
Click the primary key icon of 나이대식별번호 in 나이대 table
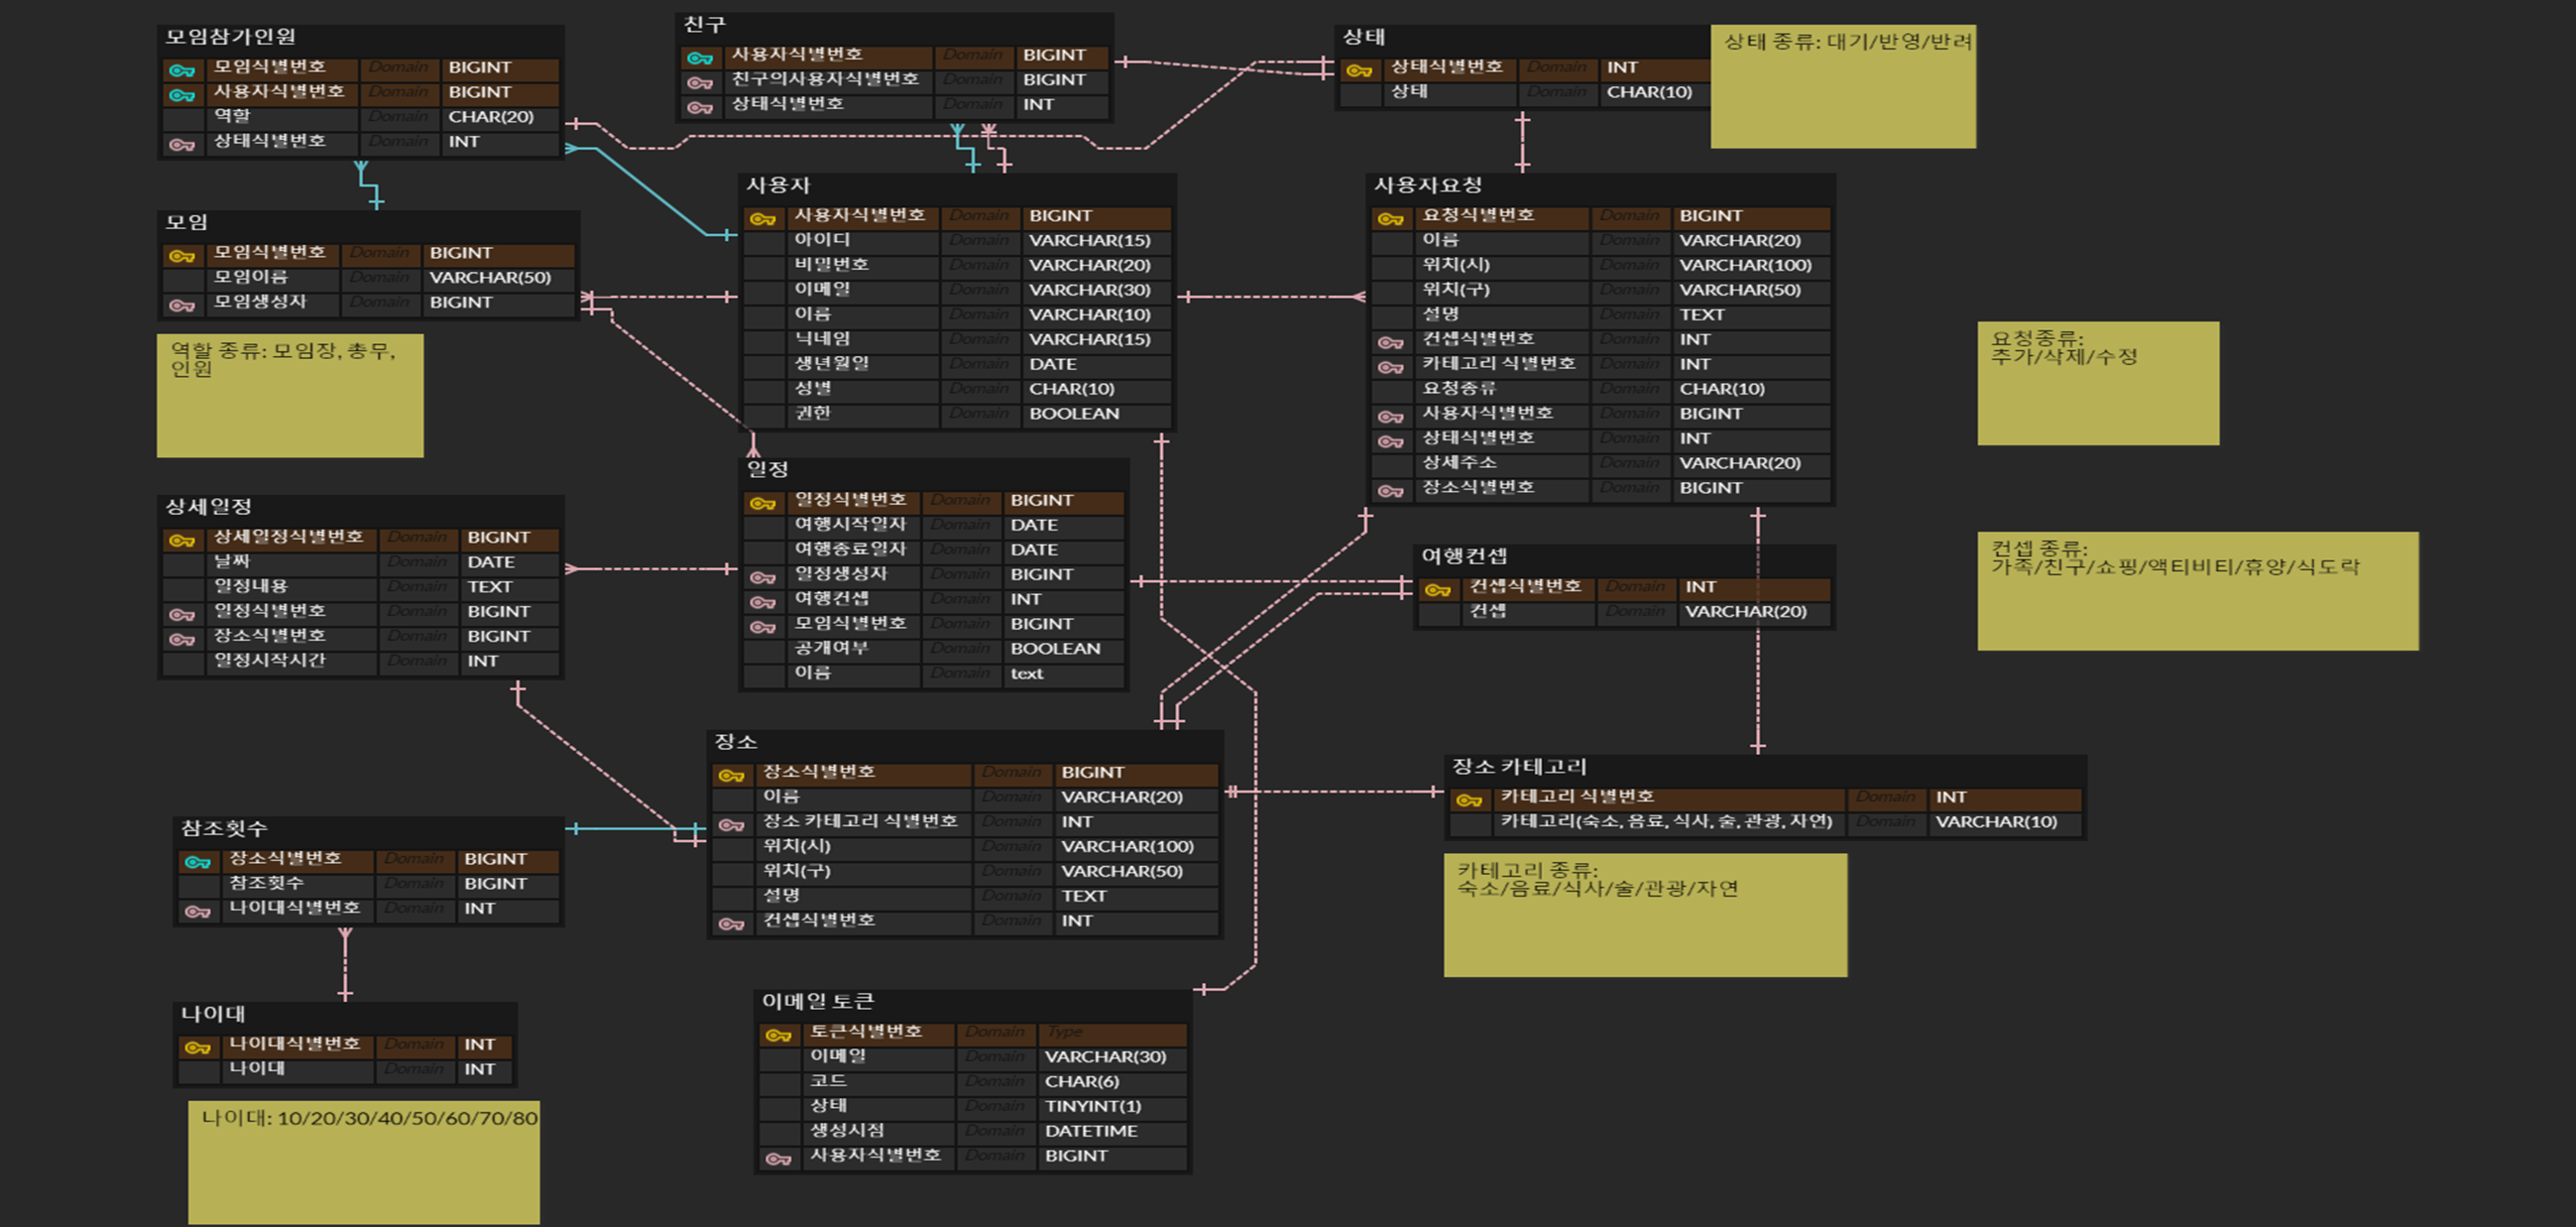click(x=197, y=1047)
